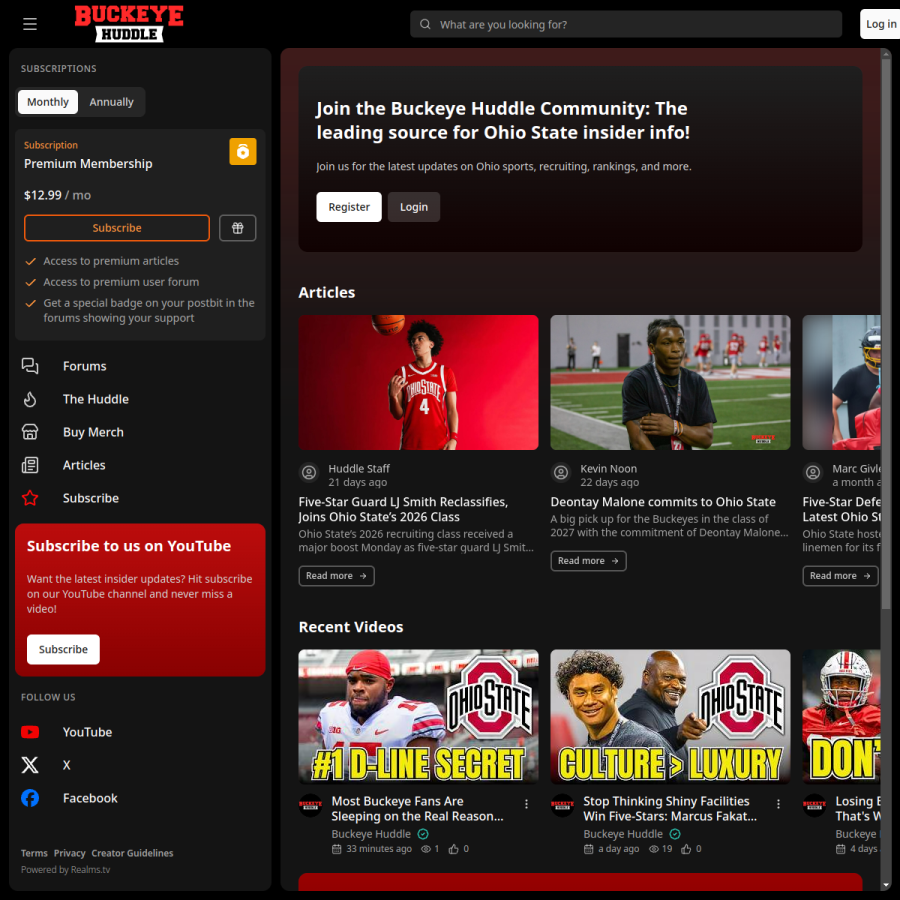Click the Buckeye Huddle logo
The height and width of the screenshot is (900, 900).
[x=129, y=24]
